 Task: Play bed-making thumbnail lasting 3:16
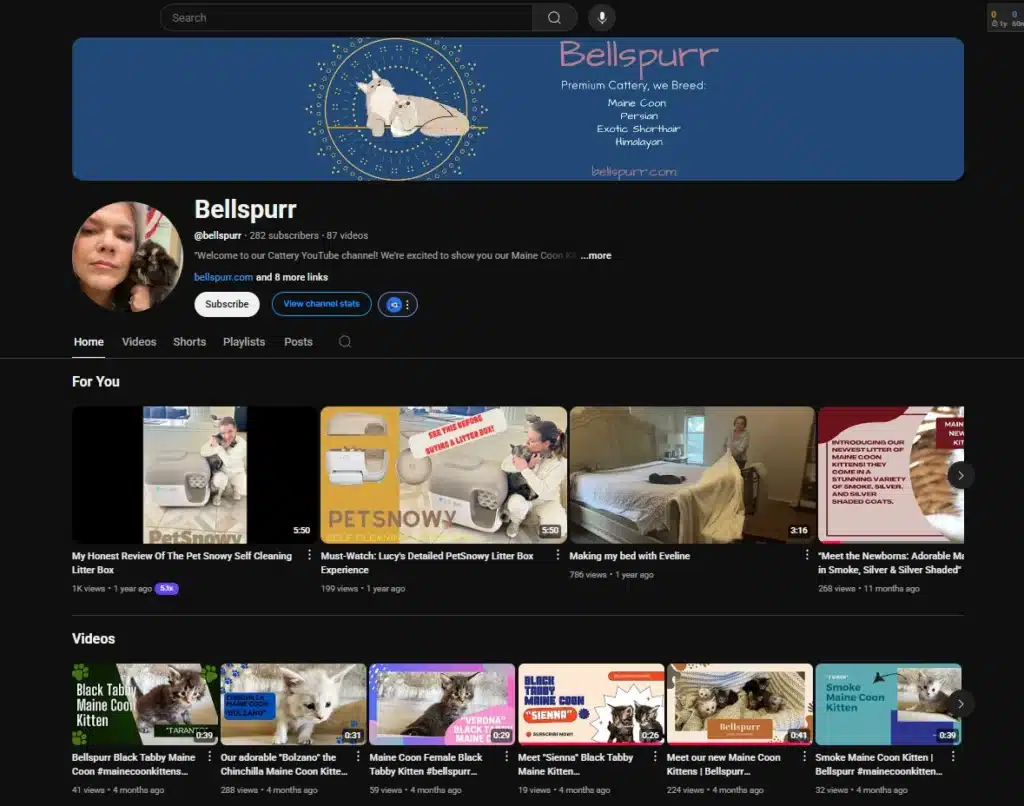692,475
